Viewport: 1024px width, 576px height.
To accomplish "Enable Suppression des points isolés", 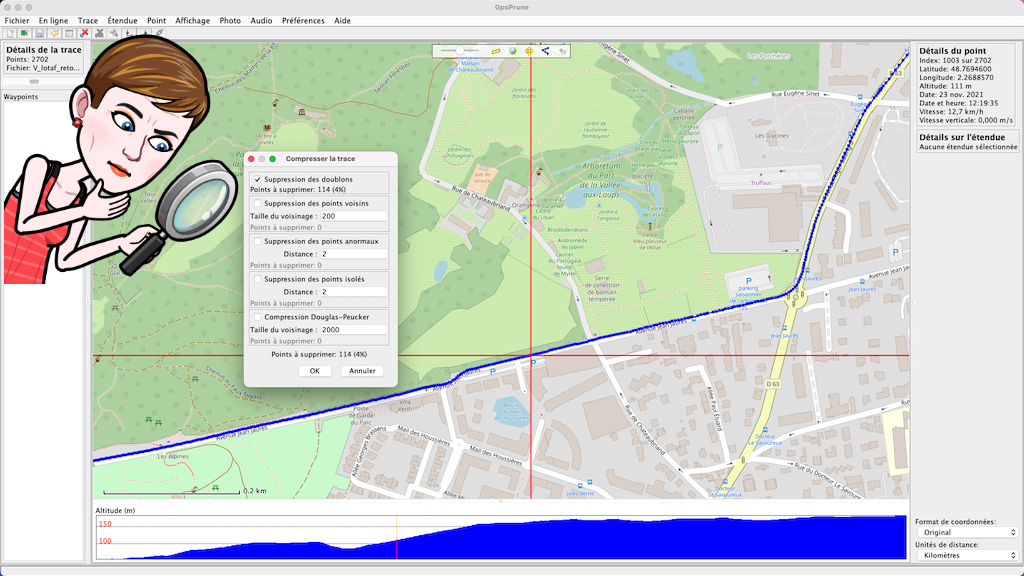I will 258,279.
